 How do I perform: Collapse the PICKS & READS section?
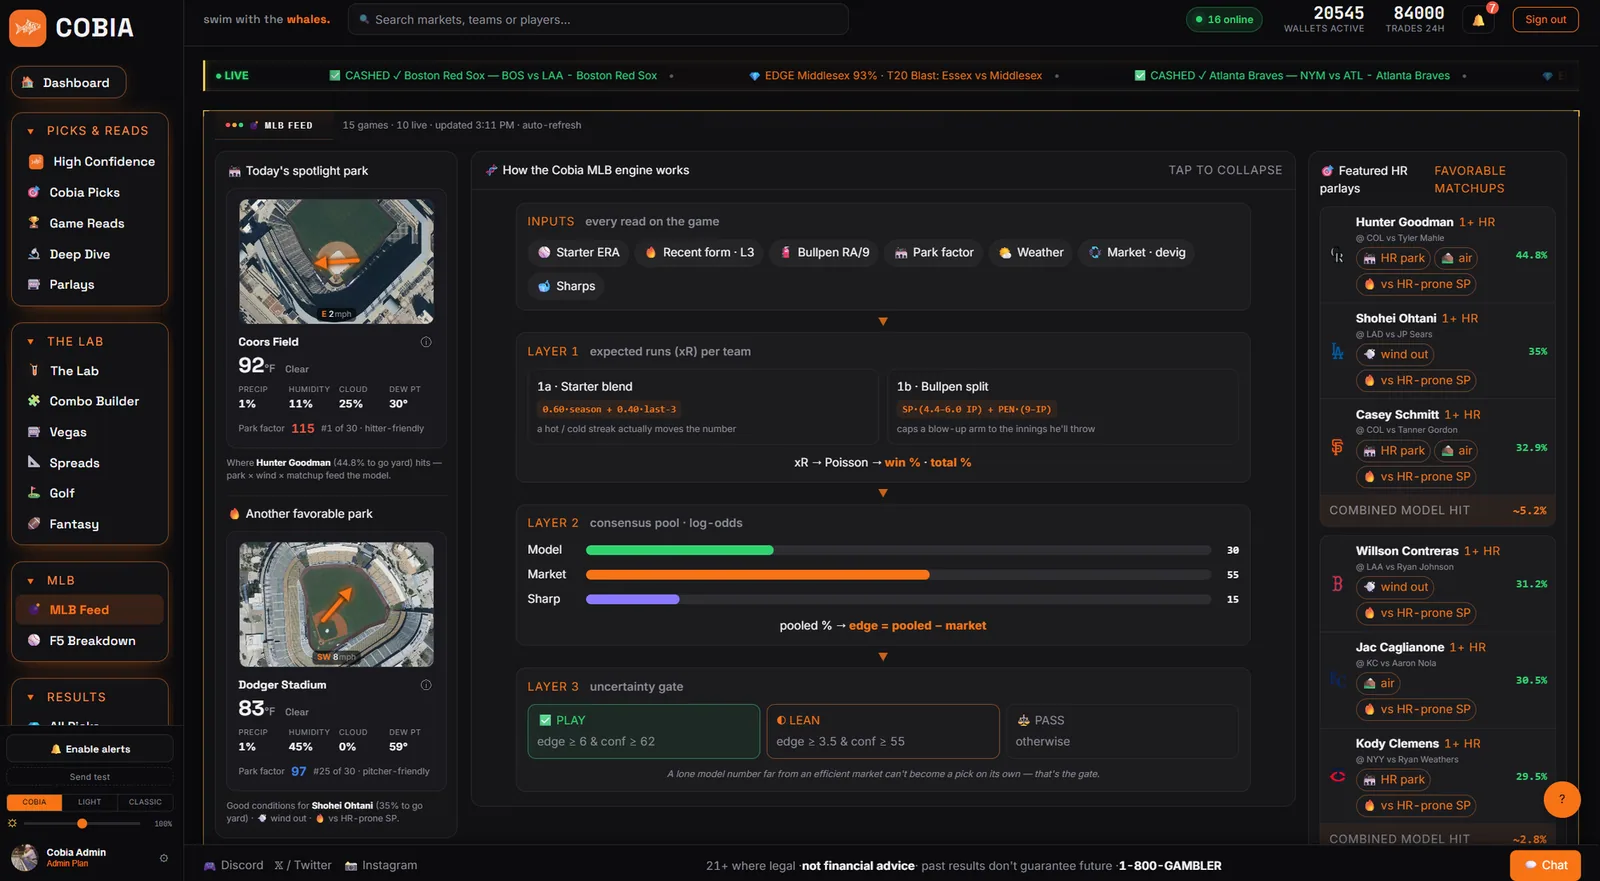tap(90, 131)
